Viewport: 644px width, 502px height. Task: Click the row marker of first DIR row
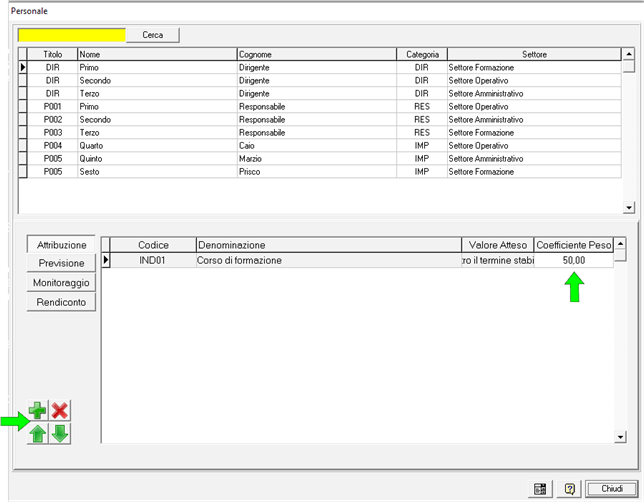click(x=23, y=67)
